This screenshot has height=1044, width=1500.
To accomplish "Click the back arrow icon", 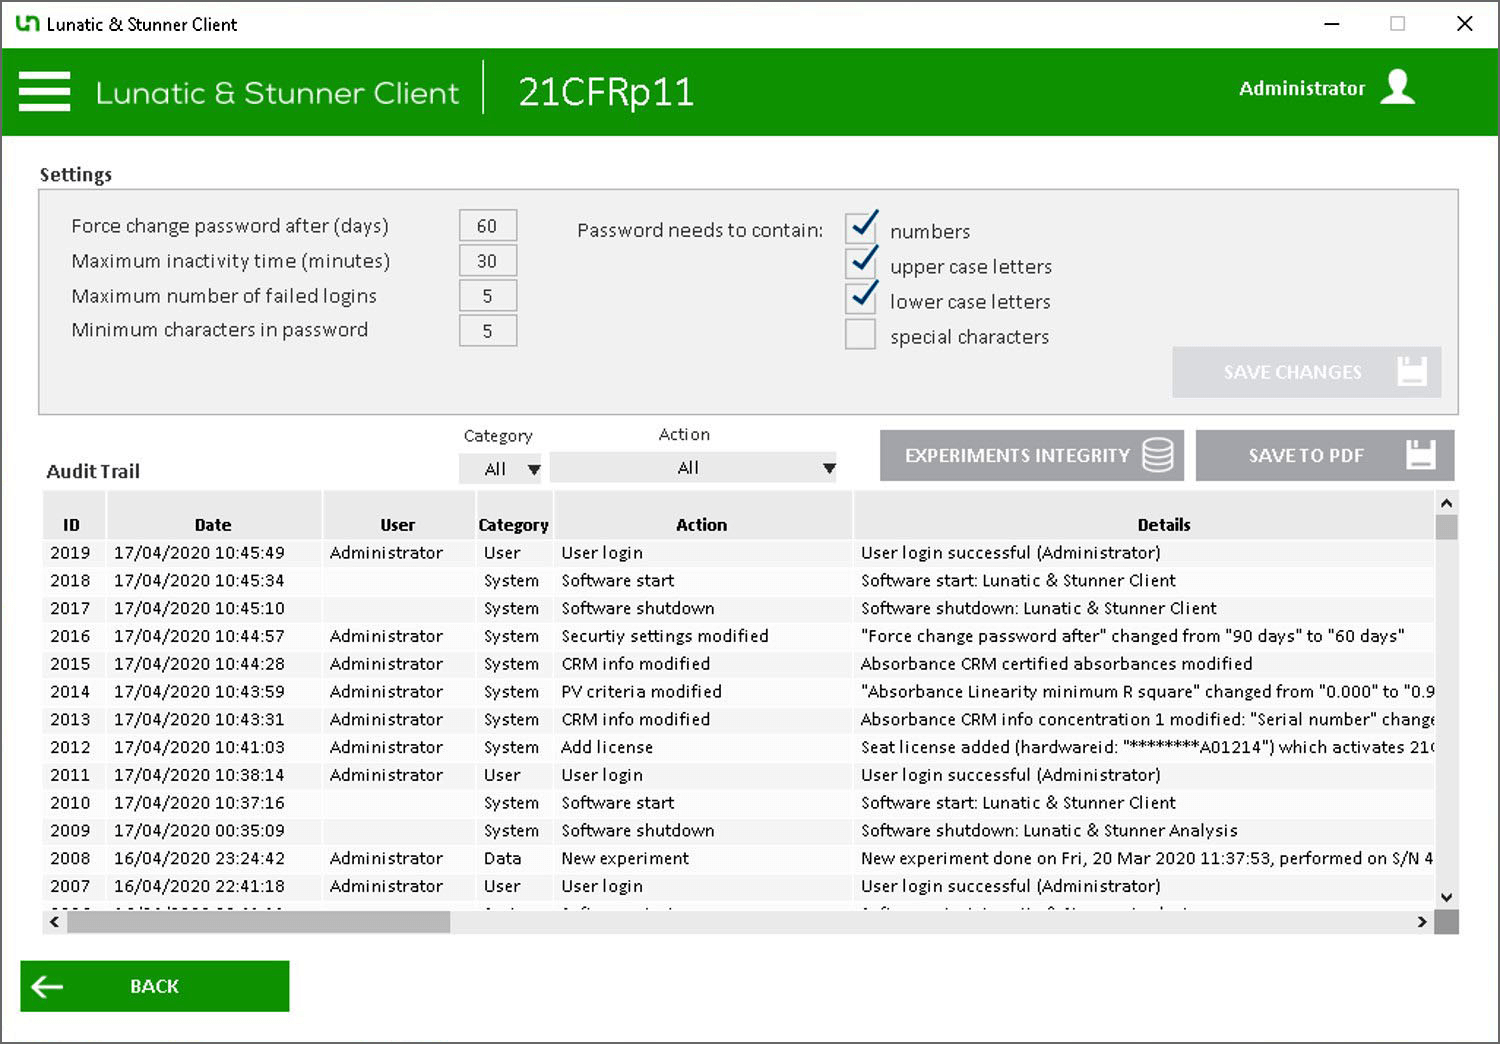I will 47,987.
